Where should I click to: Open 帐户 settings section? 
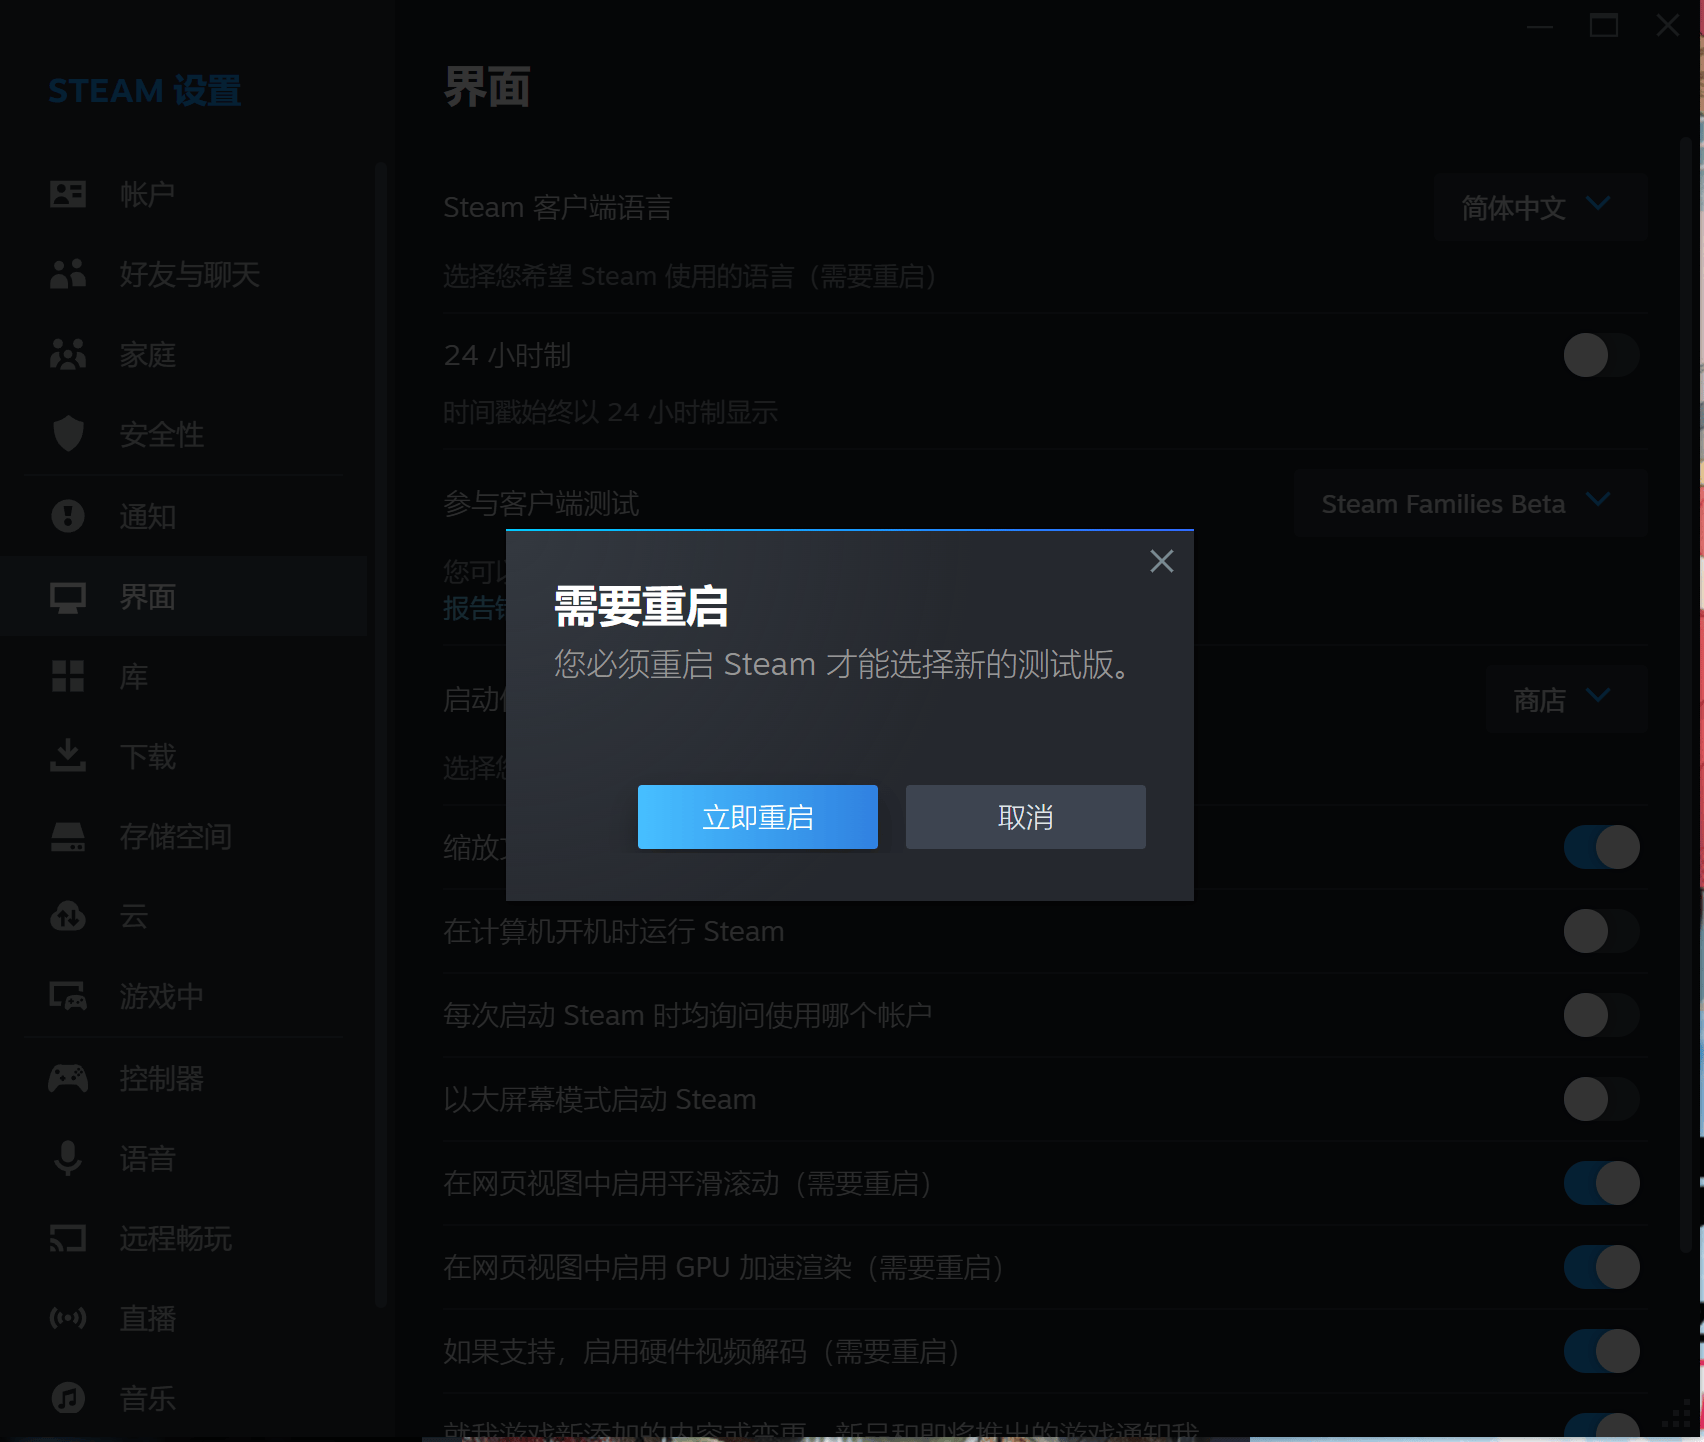(184, 194)
